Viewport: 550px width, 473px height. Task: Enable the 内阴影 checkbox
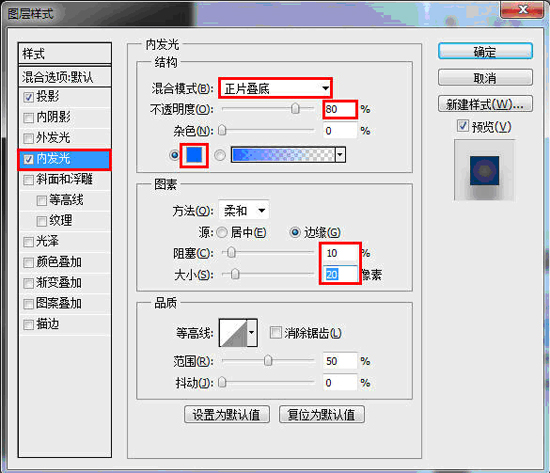pyautogui.click(x=28, y=118)
